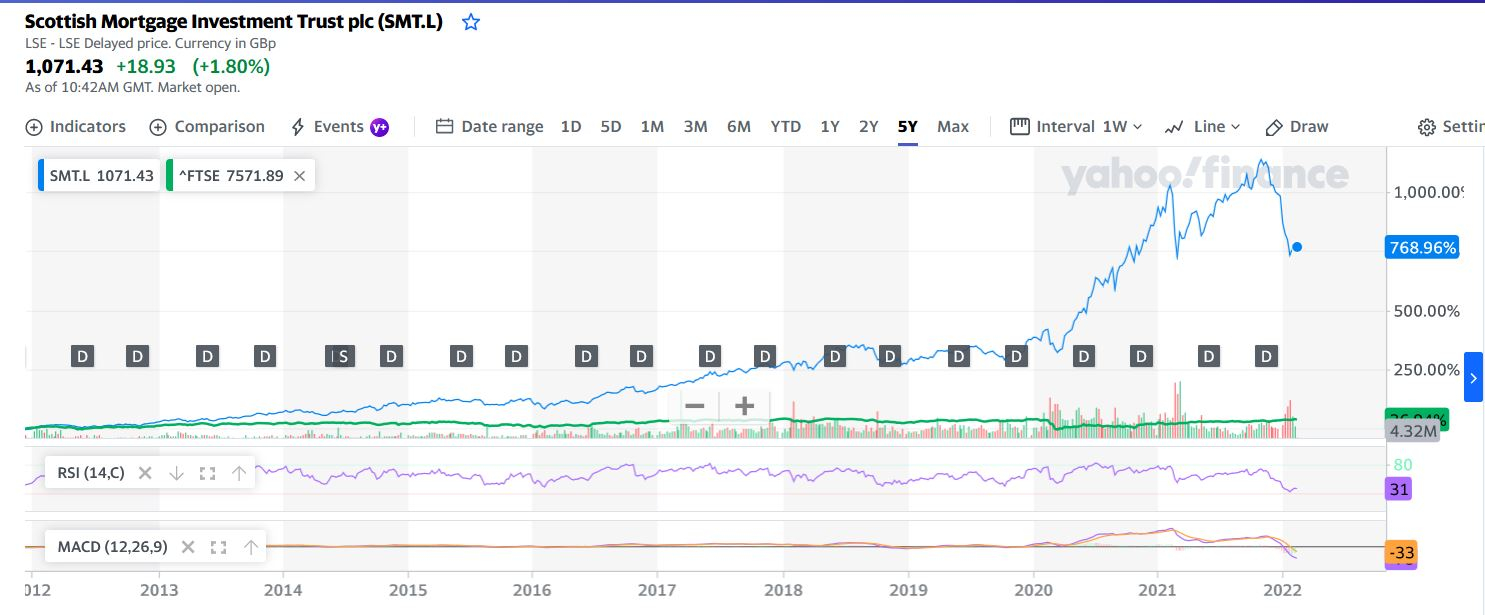Click the calendar icon beside Date range
The width and height of the screenshot is (1485, 615).
(x=444, y=127)
